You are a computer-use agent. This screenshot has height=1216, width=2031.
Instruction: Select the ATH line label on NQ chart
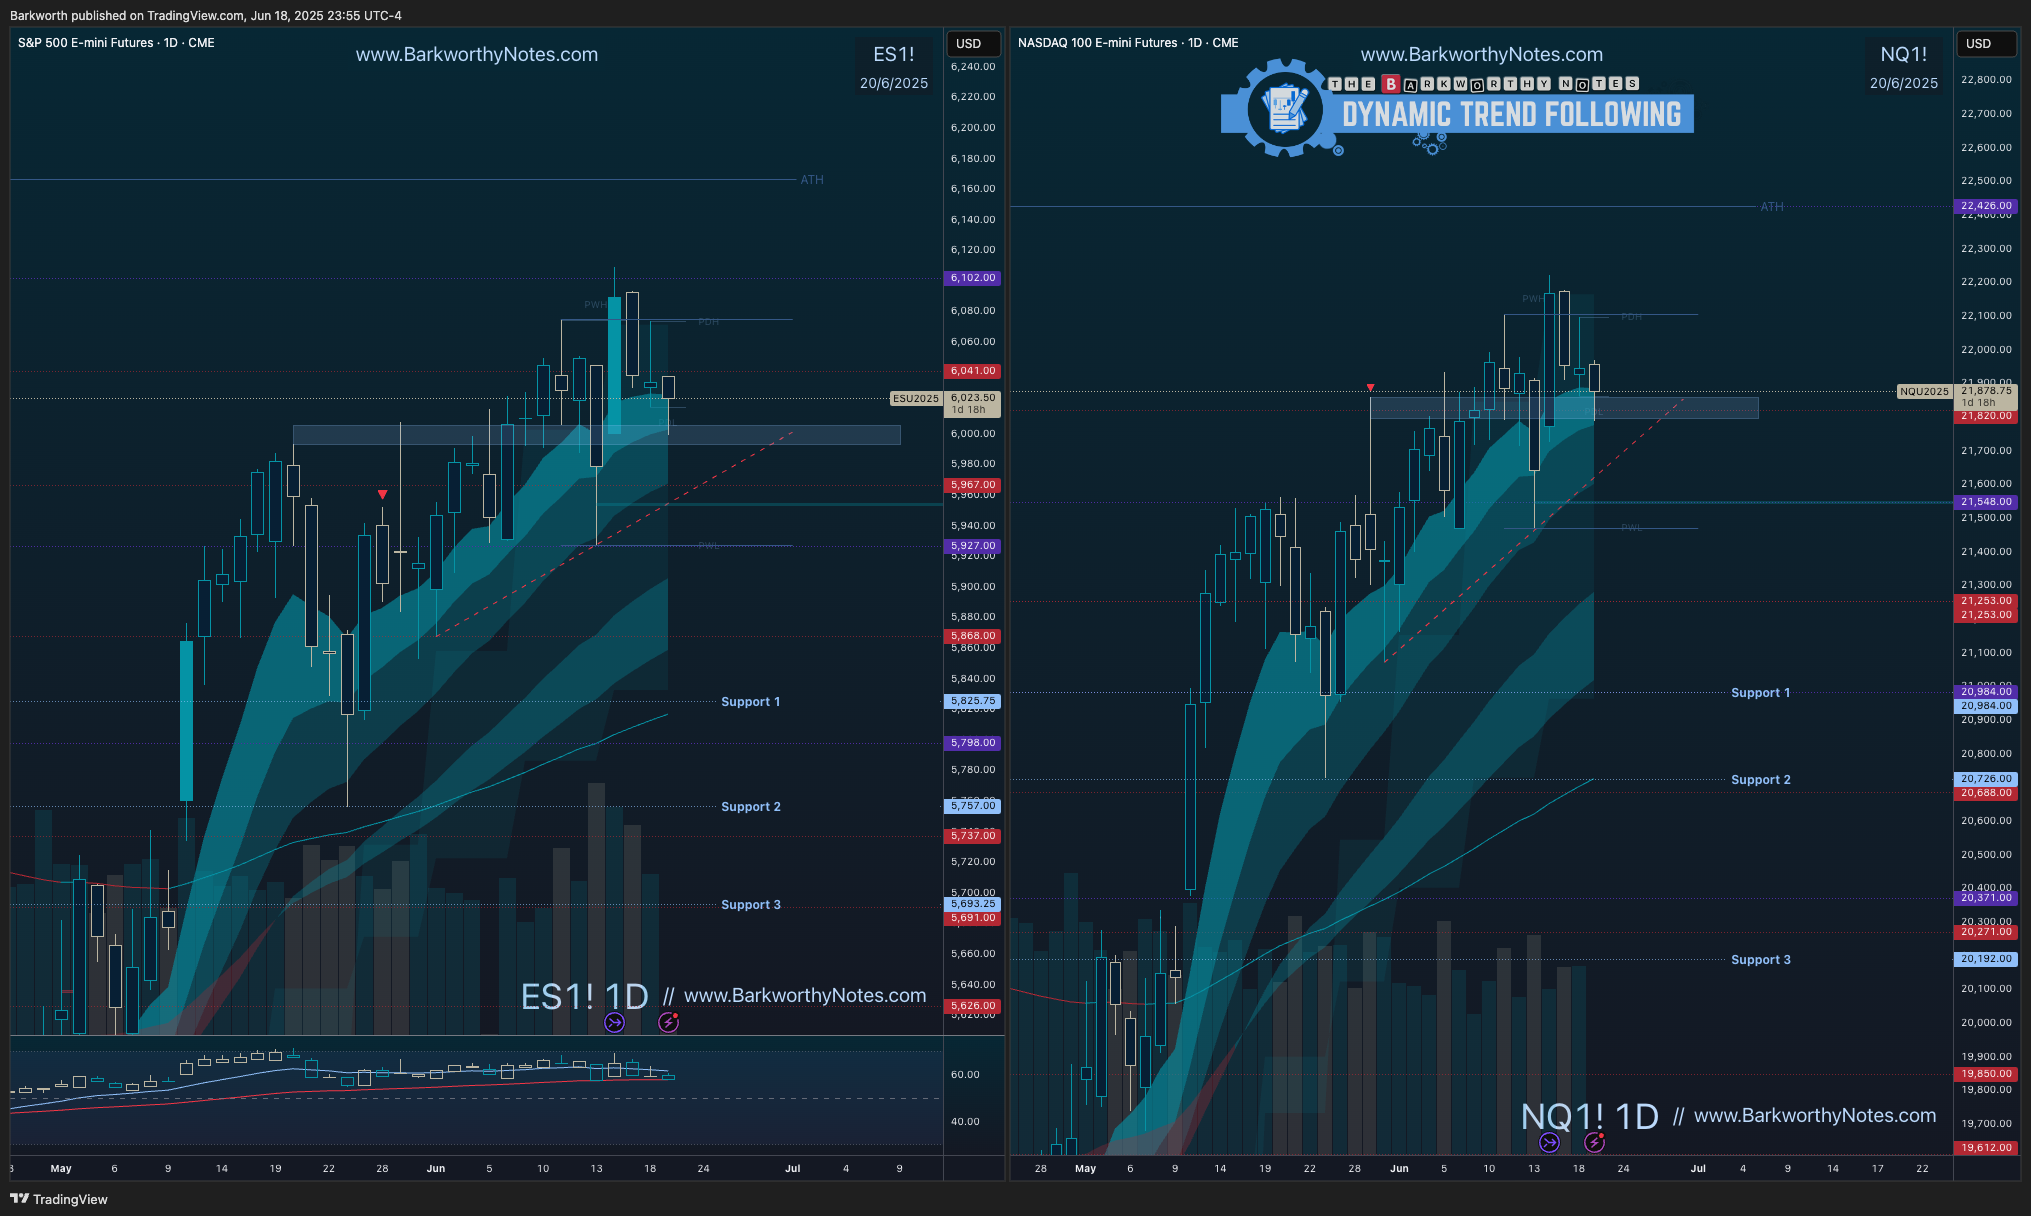point(1772,207)
